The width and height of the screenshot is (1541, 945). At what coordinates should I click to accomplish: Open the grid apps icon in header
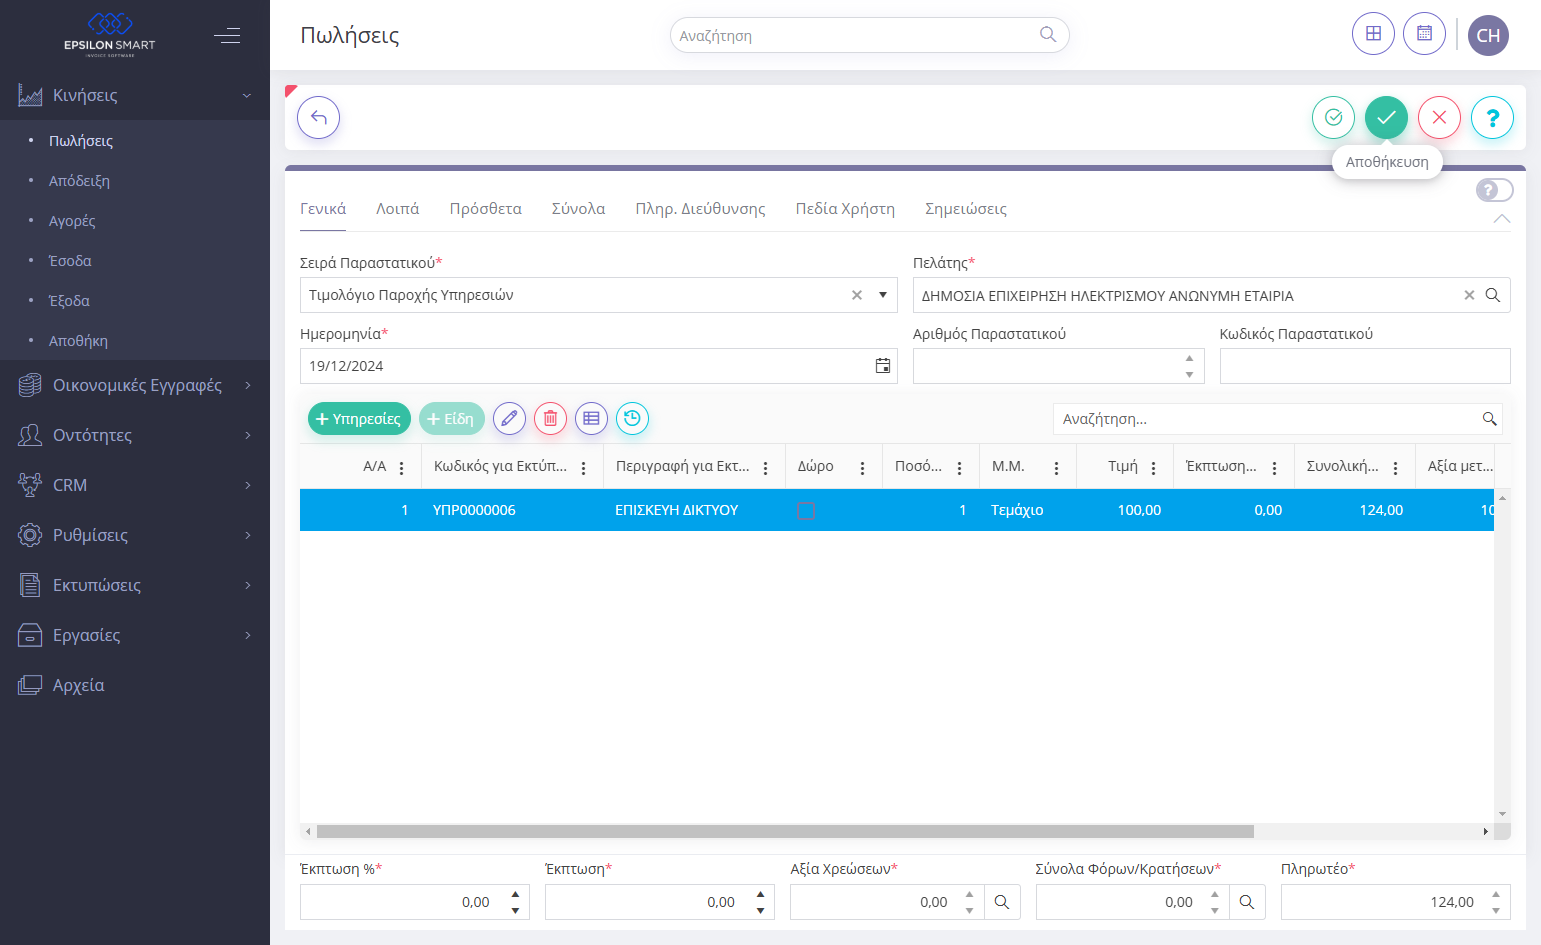[1373, 34]
